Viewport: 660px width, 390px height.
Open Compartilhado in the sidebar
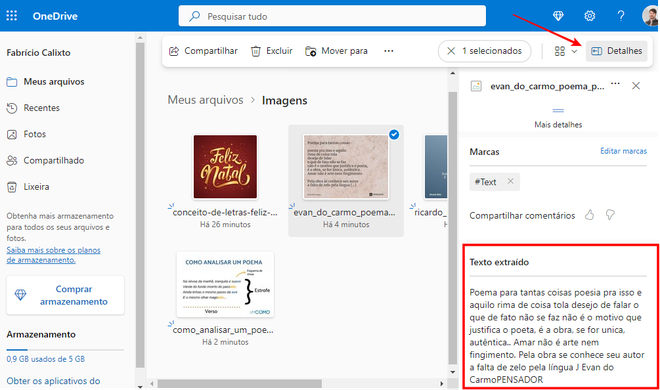pos(53,160)
